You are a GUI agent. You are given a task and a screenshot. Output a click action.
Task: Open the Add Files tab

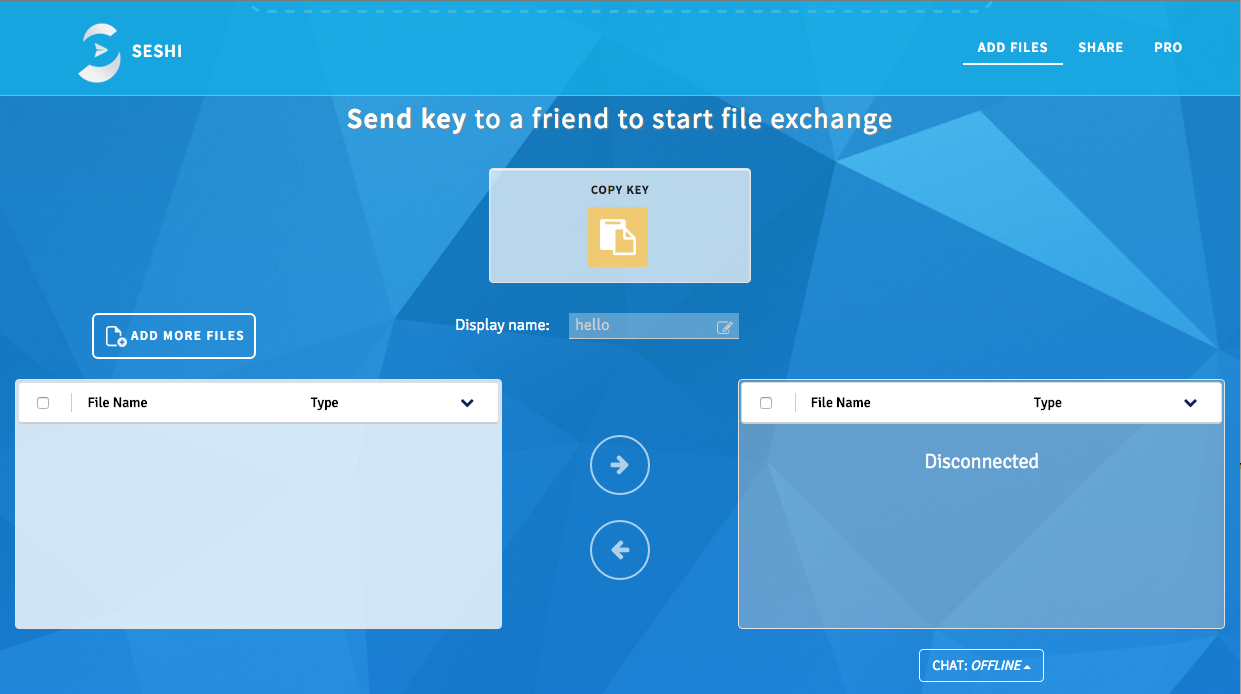coord(1012,47)
